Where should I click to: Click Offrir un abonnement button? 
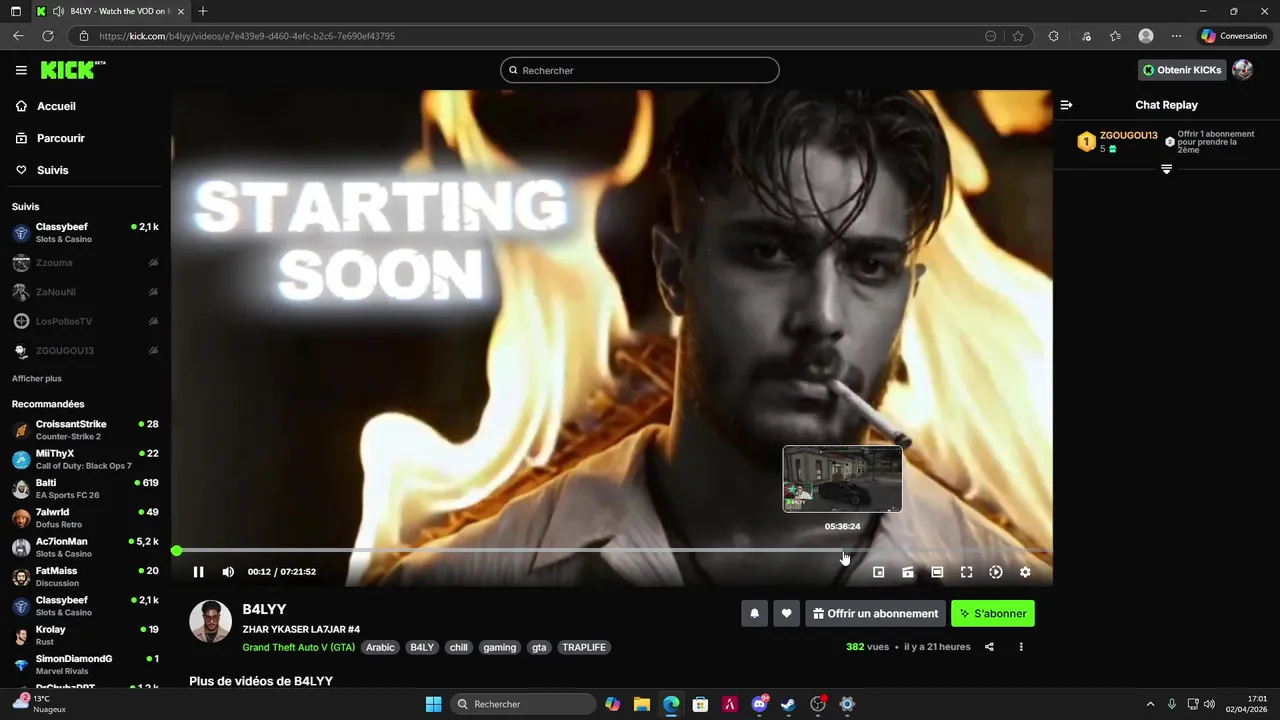click(x=875, y=613)
